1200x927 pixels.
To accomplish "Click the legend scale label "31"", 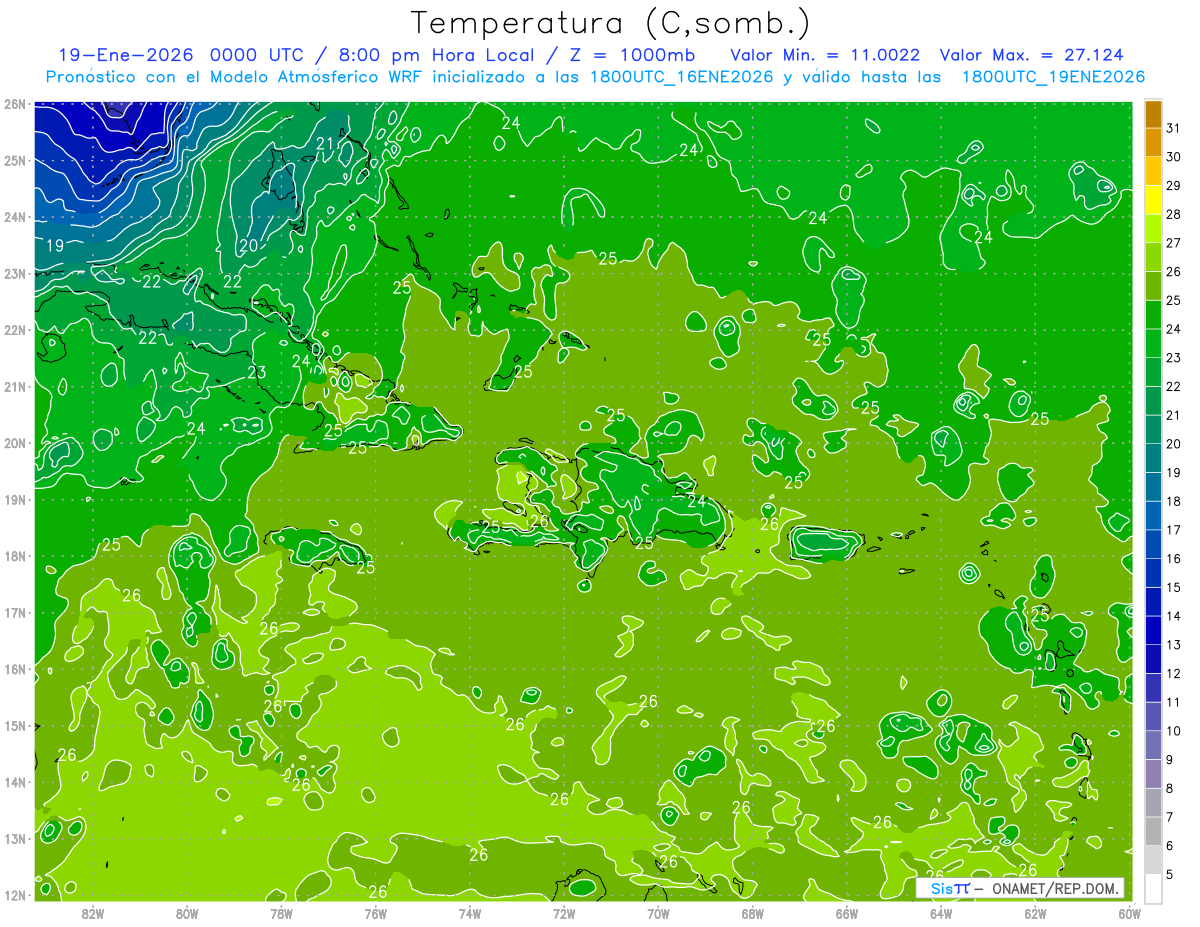I will 1174,128.
